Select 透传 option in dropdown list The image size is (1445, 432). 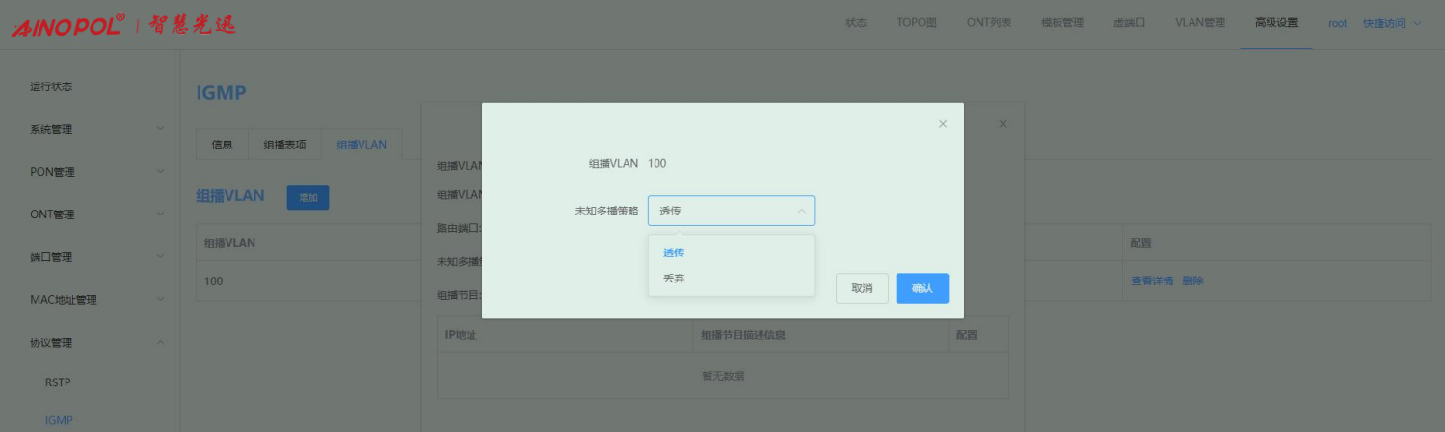point(674,252)
